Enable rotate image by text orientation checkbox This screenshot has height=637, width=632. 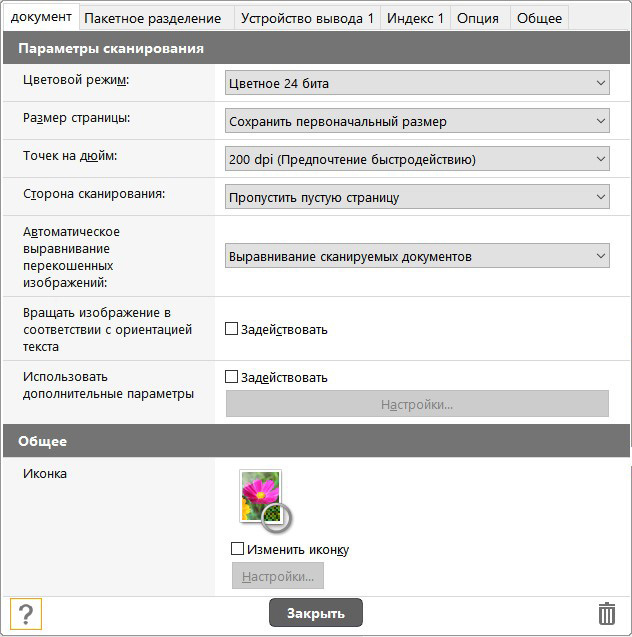[x=232, y=329]
